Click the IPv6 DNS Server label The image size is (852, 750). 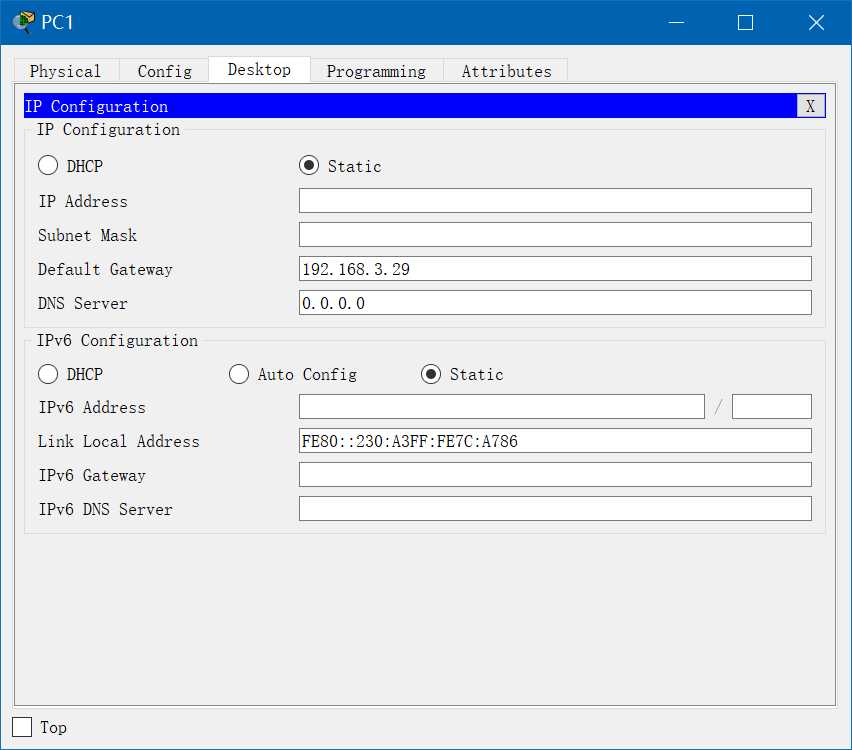pyautogui.click(x=105, y=509)
